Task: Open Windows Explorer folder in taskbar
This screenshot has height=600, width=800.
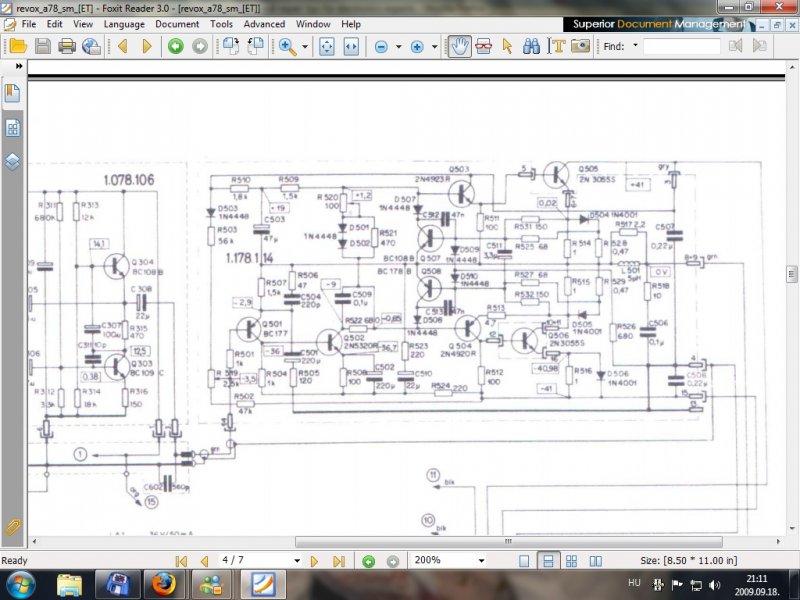Action: (69, 585)
